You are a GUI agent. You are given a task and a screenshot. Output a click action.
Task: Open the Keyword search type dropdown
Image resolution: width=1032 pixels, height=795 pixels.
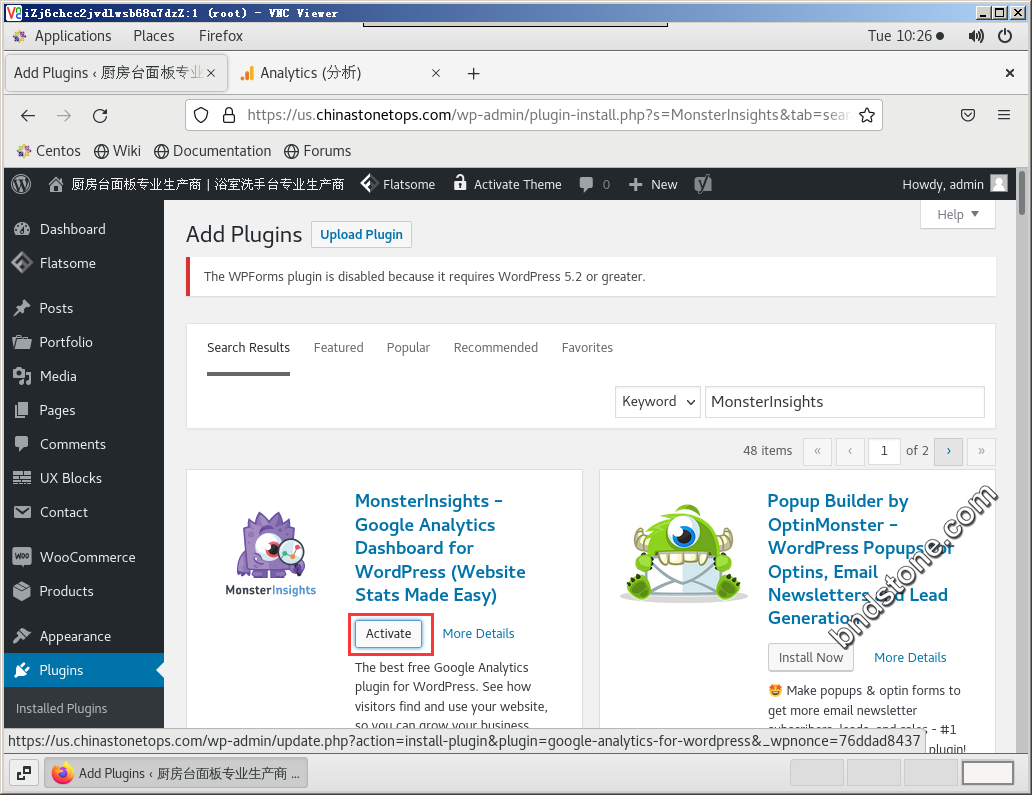pyautogui.click(x=658, y=401)
